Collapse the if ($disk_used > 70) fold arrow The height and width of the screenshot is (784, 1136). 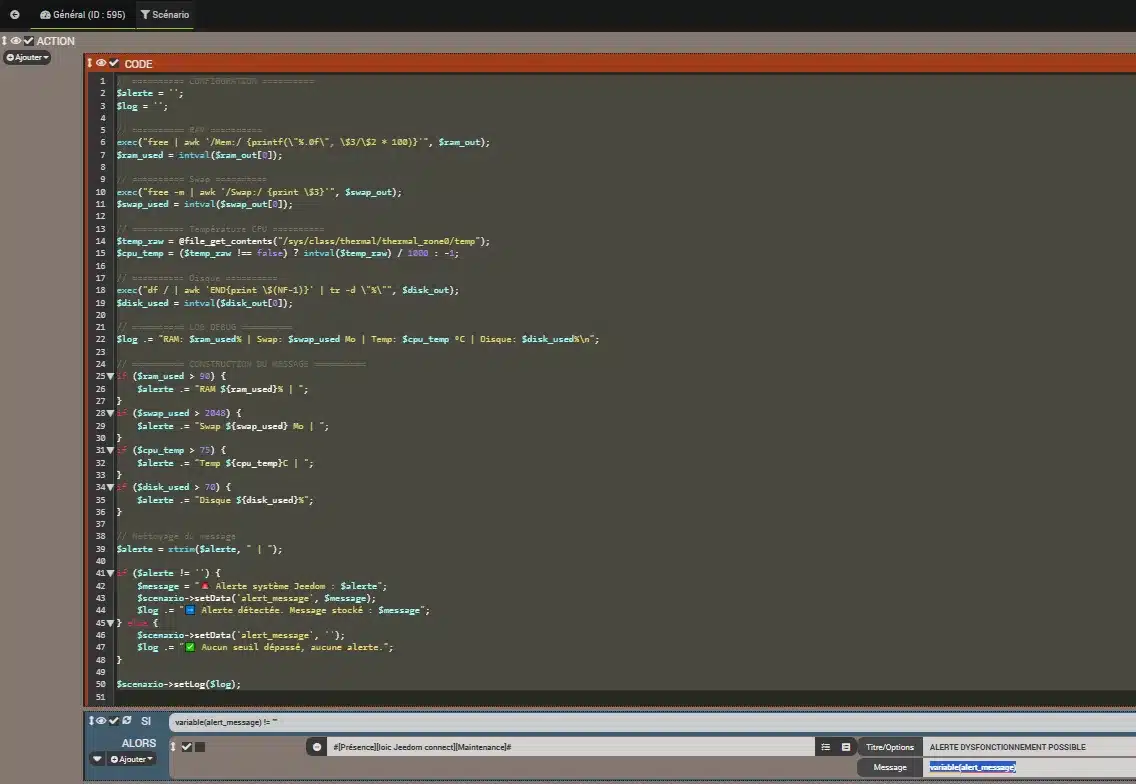coord(110,487)
